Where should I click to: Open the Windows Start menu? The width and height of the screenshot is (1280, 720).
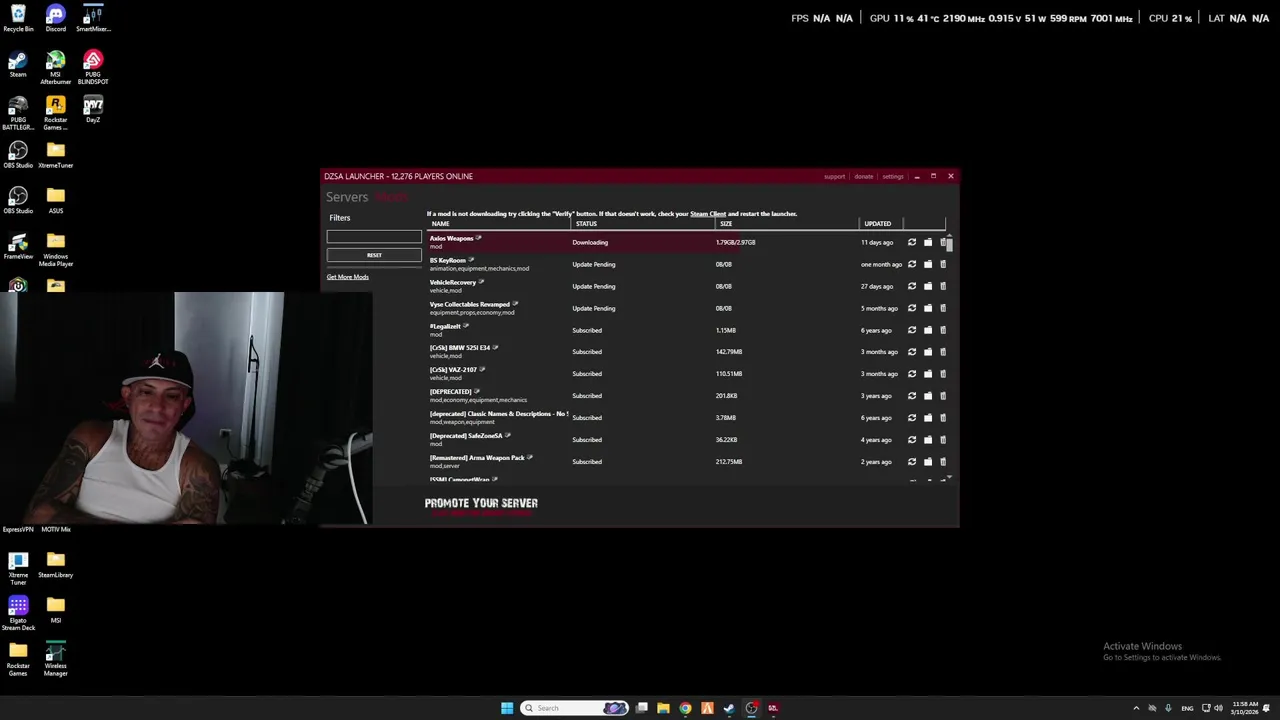click(507, 708)
